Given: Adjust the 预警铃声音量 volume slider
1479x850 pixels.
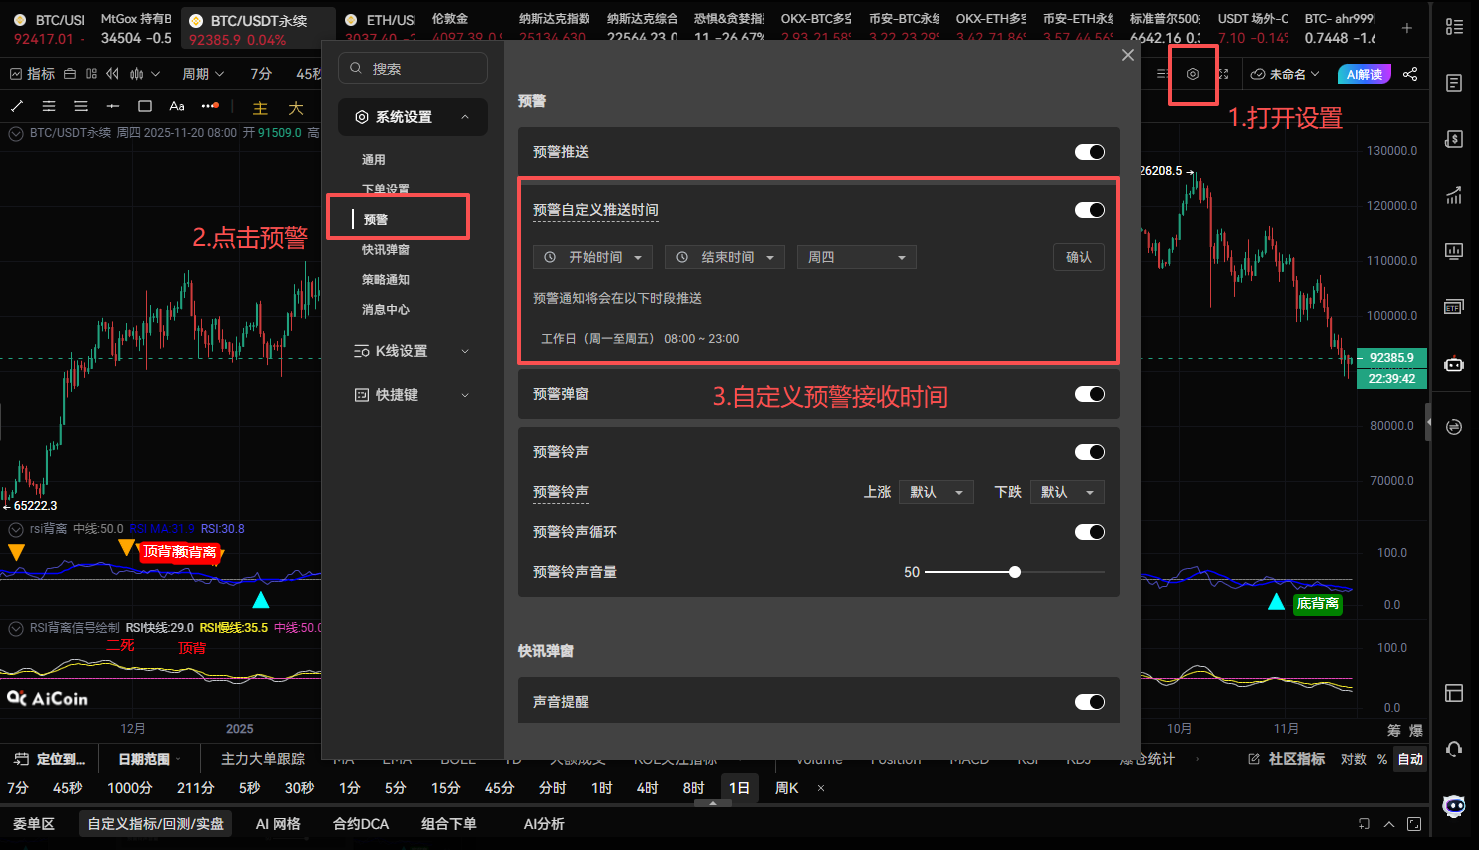Looking at the screenshot, I should pyautogui.click(x=1015, y=571).
